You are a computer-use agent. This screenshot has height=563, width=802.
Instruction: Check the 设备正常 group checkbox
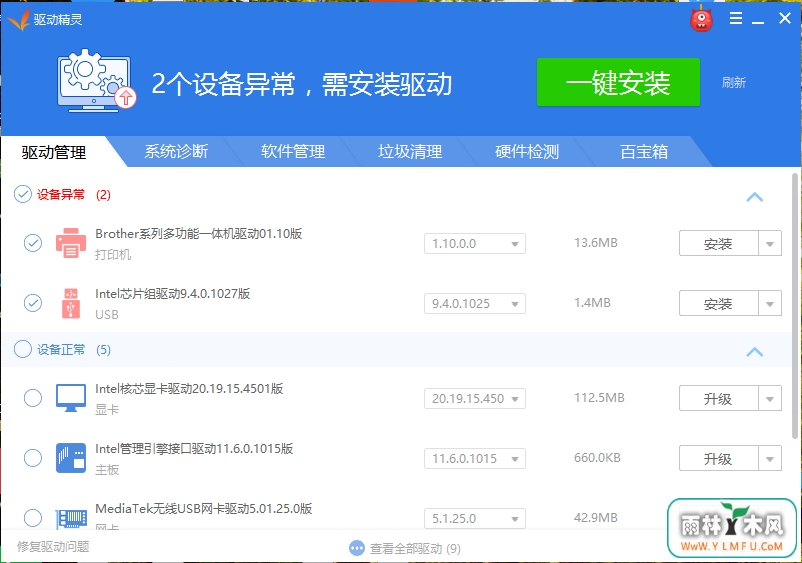click(23, 349)
